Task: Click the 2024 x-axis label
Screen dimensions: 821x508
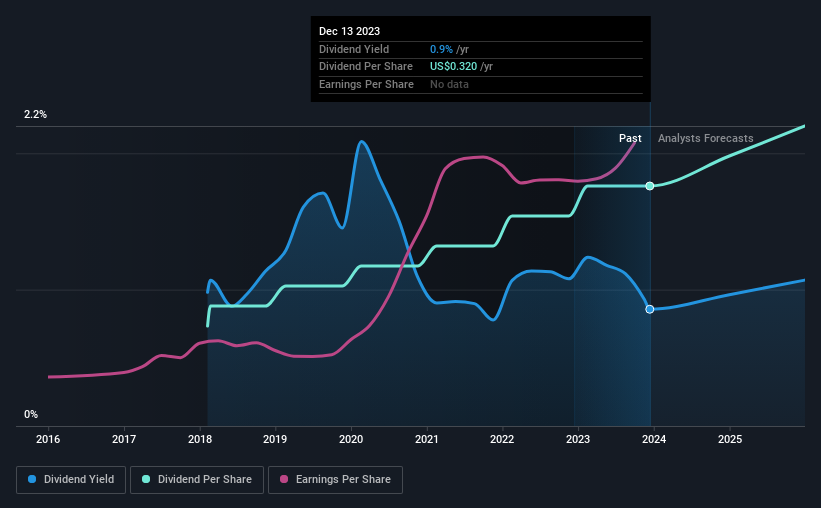Action: point(654,439)
